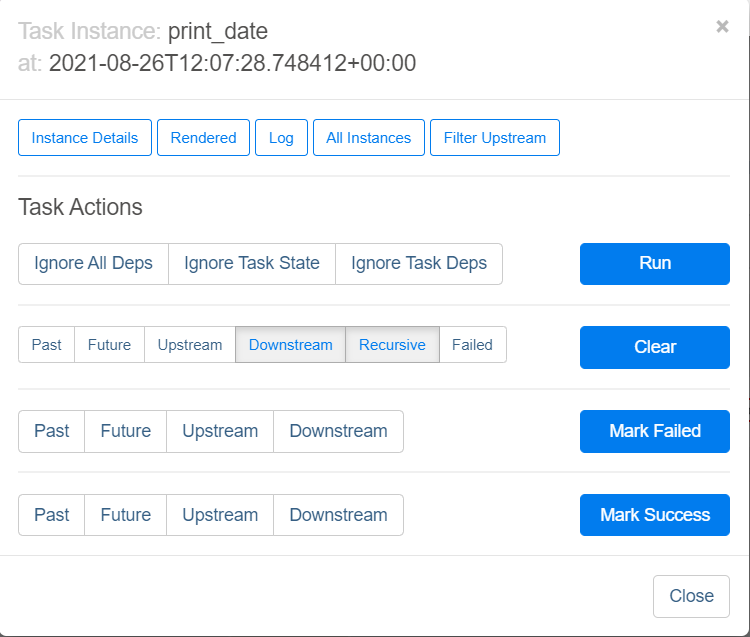Open Instance Details
750x637 pixels.
[x=85, y=138]
